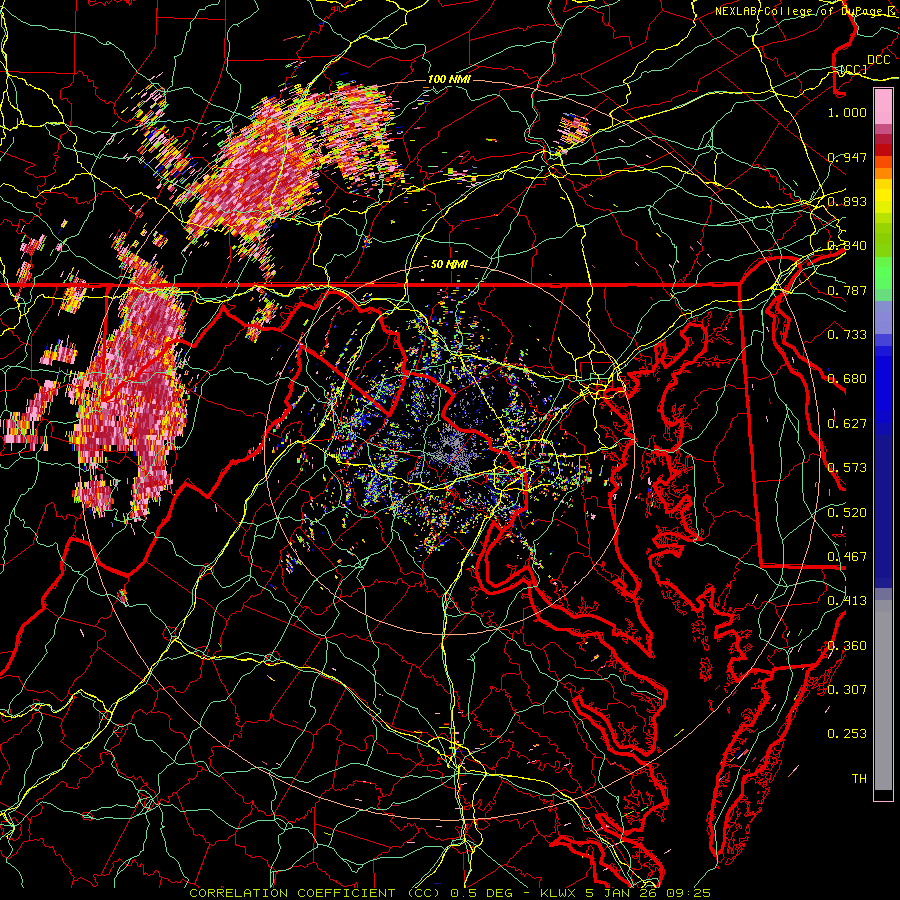Screen dimensions: 900x900
Task: Click the TH threshold label
Action: pos(859,779)
